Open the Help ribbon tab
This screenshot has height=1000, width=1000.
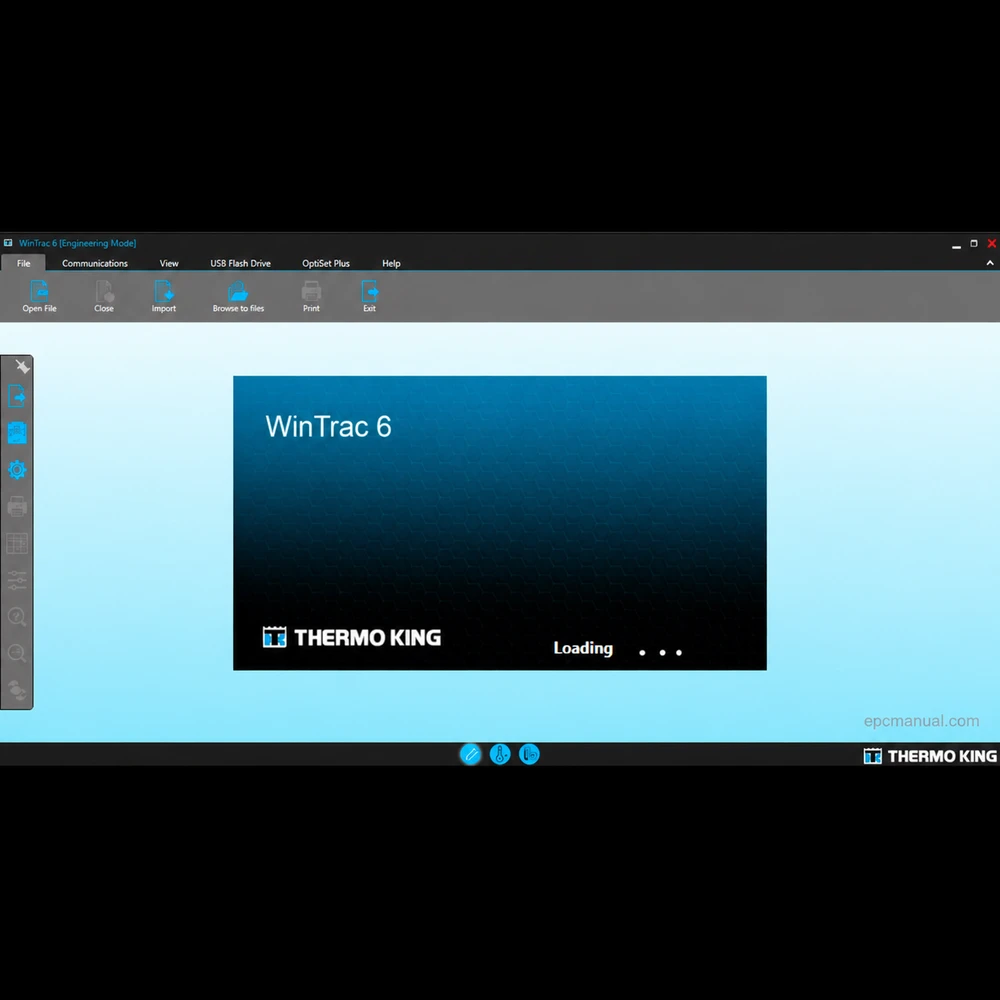[x=391, y=263]
